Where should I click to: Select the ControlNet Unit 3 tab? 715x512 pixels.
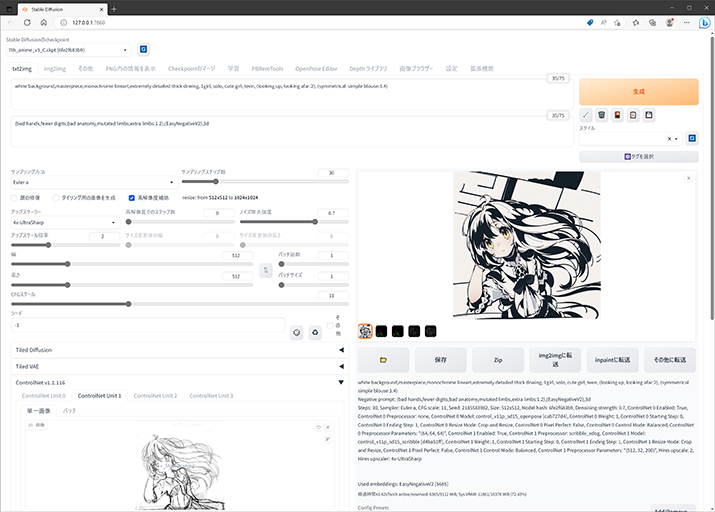point(211,396)
